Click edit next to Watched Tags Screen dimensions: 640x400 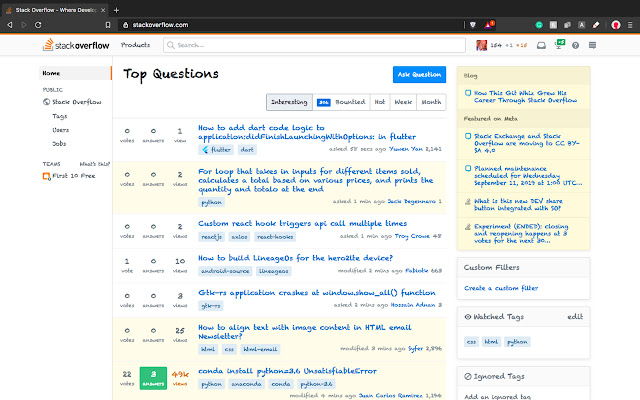click(575, 317)
